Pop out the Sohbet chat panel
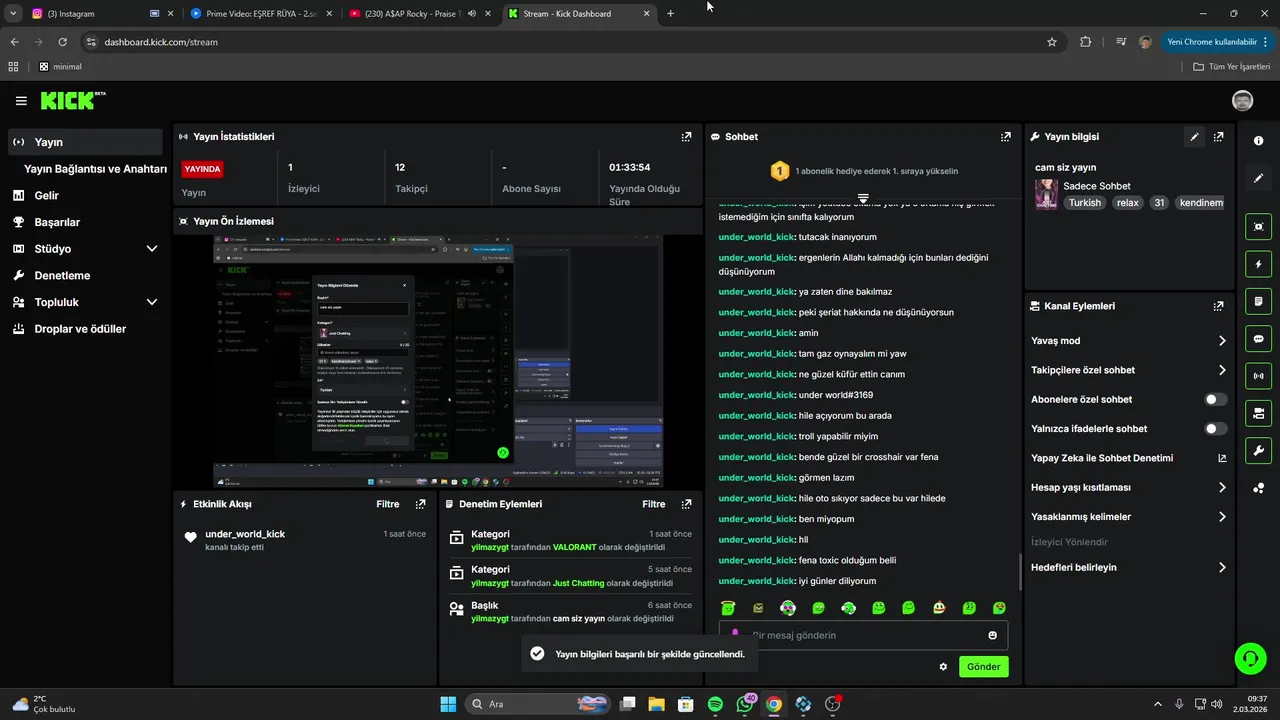This screenshot has height=720, width=1280. 1006,137
